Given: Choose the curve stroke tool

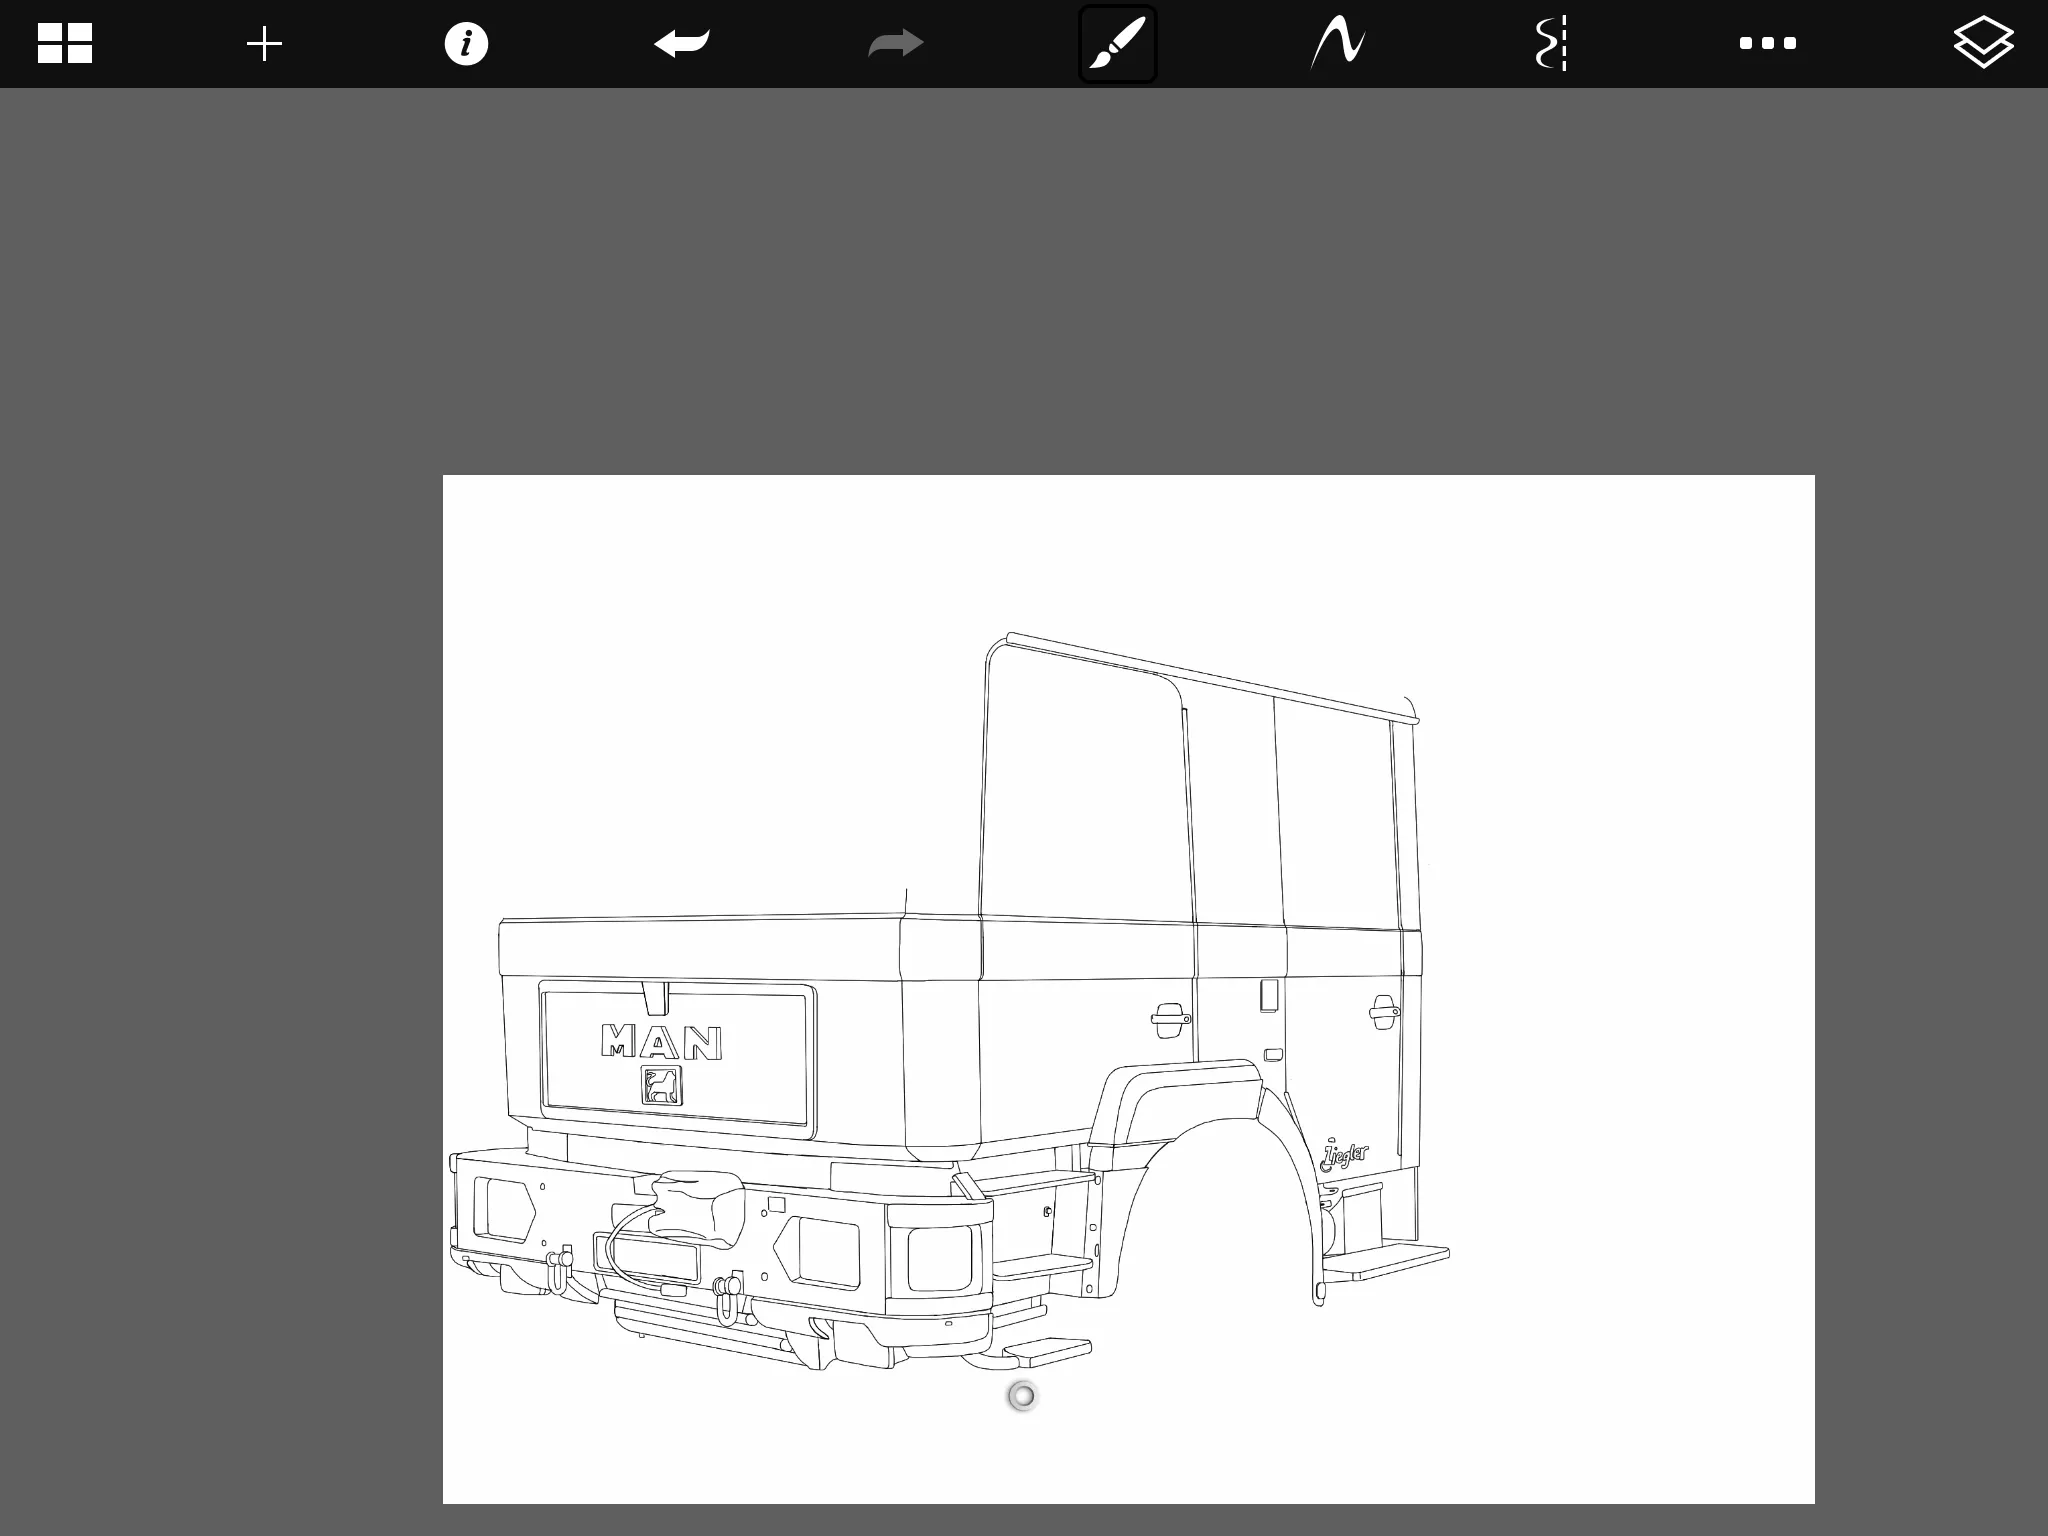Looking at the screenshot, I should pyautogui.click(x=1338, y=44).
